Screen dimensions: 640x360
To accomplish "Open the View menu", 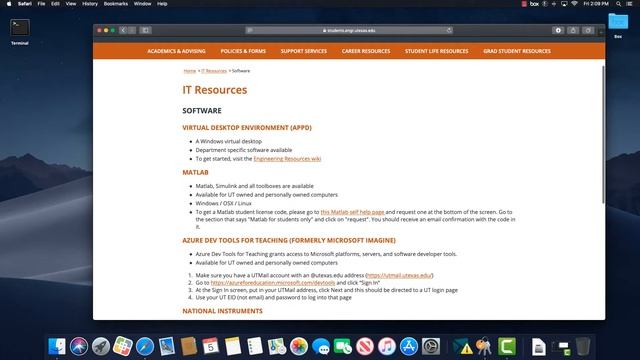I will (71, 4).
